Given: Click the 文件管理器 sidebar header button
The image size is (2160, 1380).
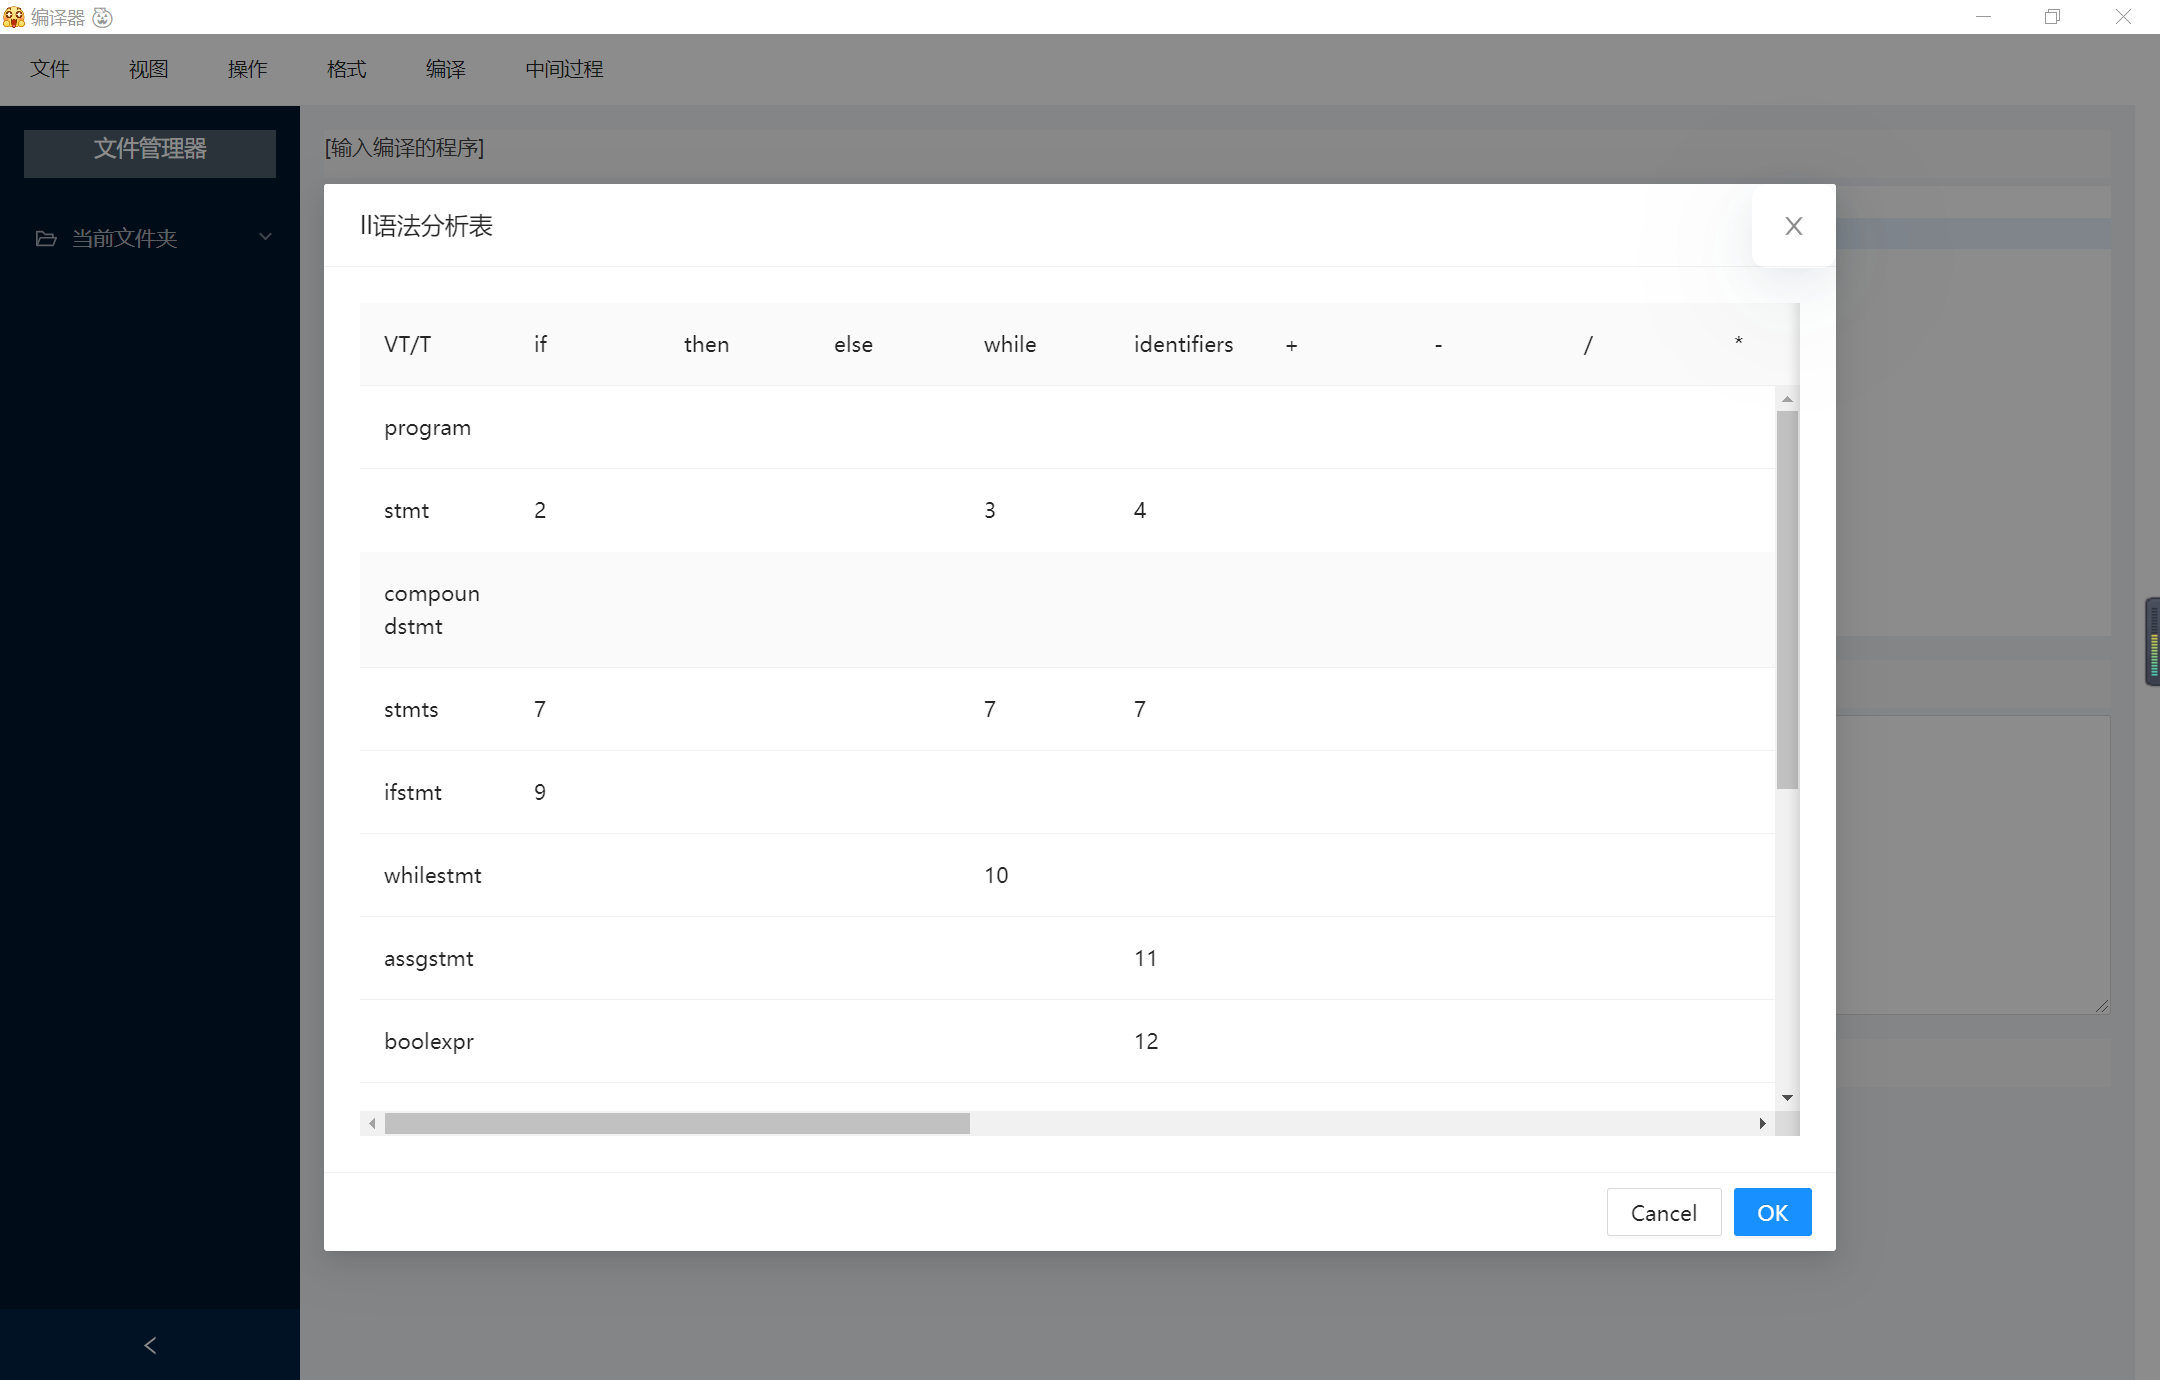Looking at the screenshot, I should (x=150, y=151).
